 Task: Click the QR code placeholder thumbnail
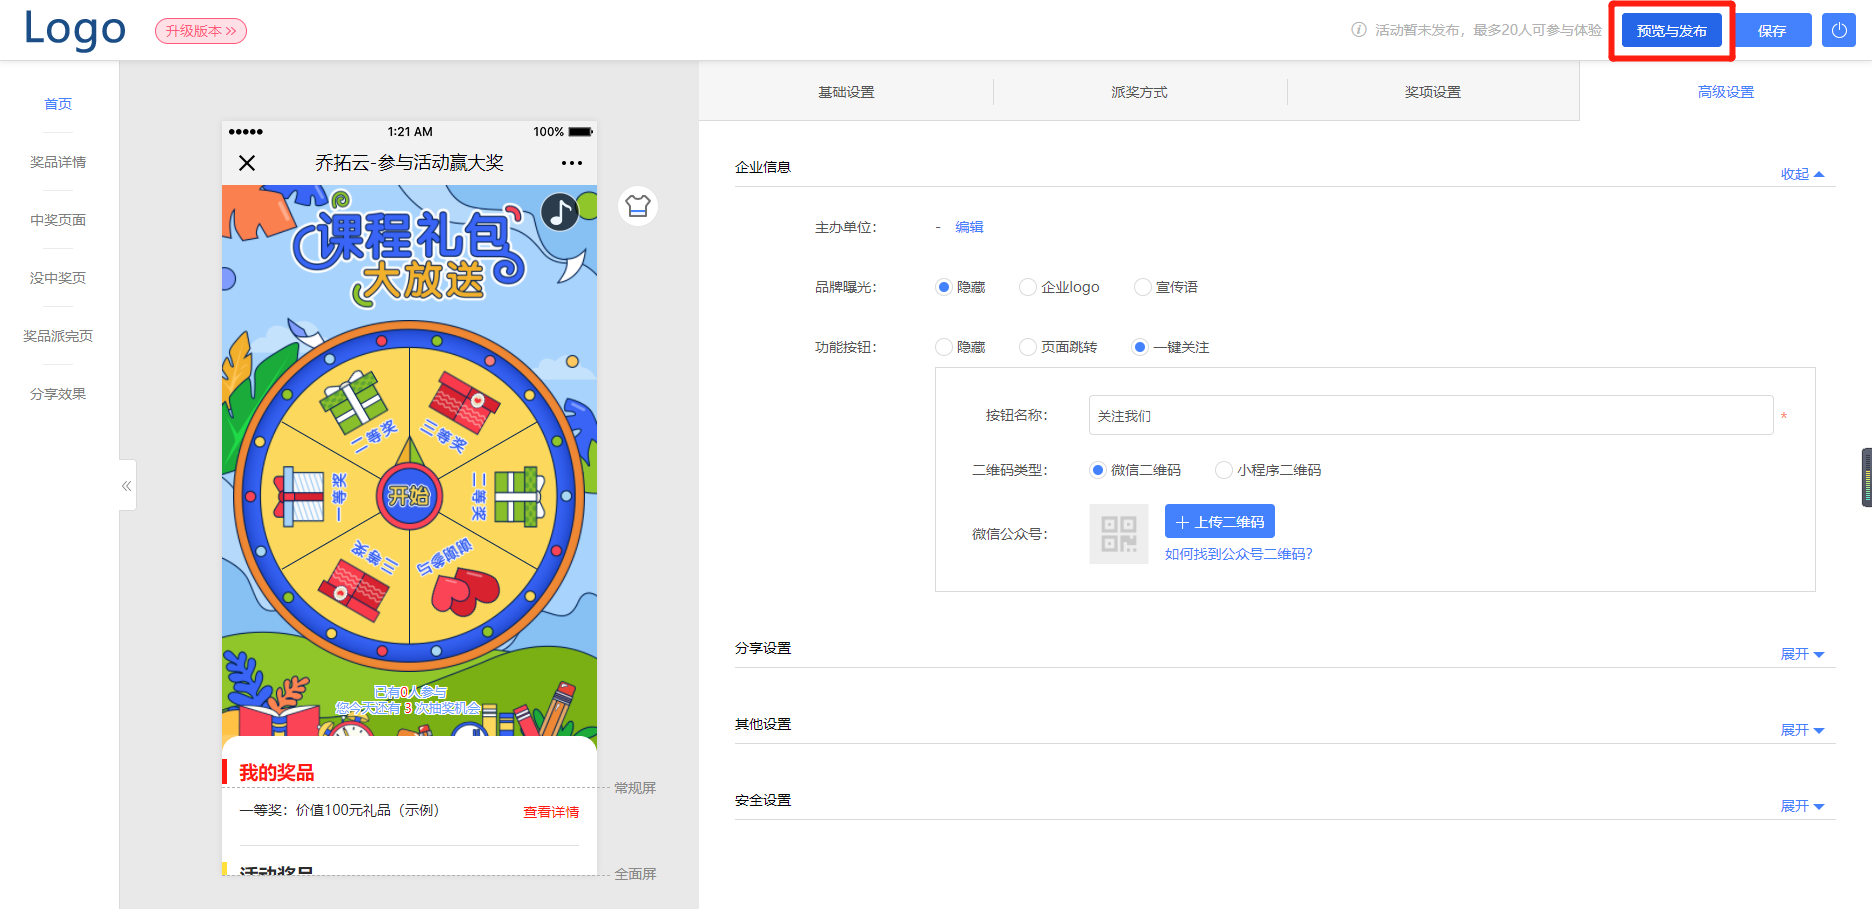(1119, 534)
